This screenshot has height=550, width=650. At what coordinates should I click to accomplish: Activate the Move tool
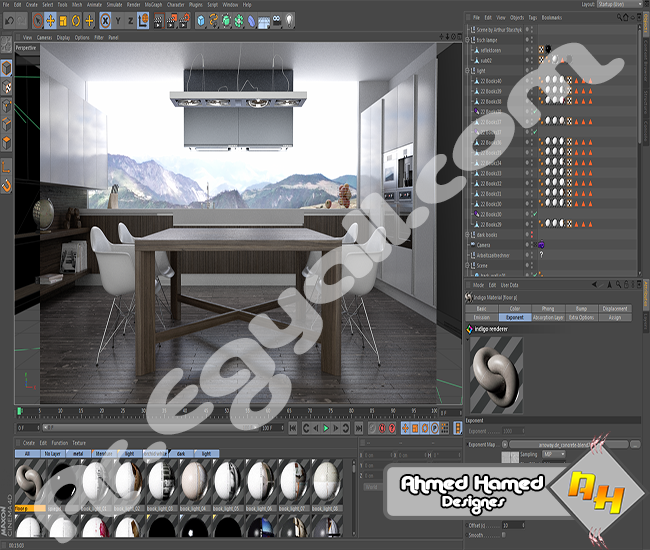[x=51, y=21]
